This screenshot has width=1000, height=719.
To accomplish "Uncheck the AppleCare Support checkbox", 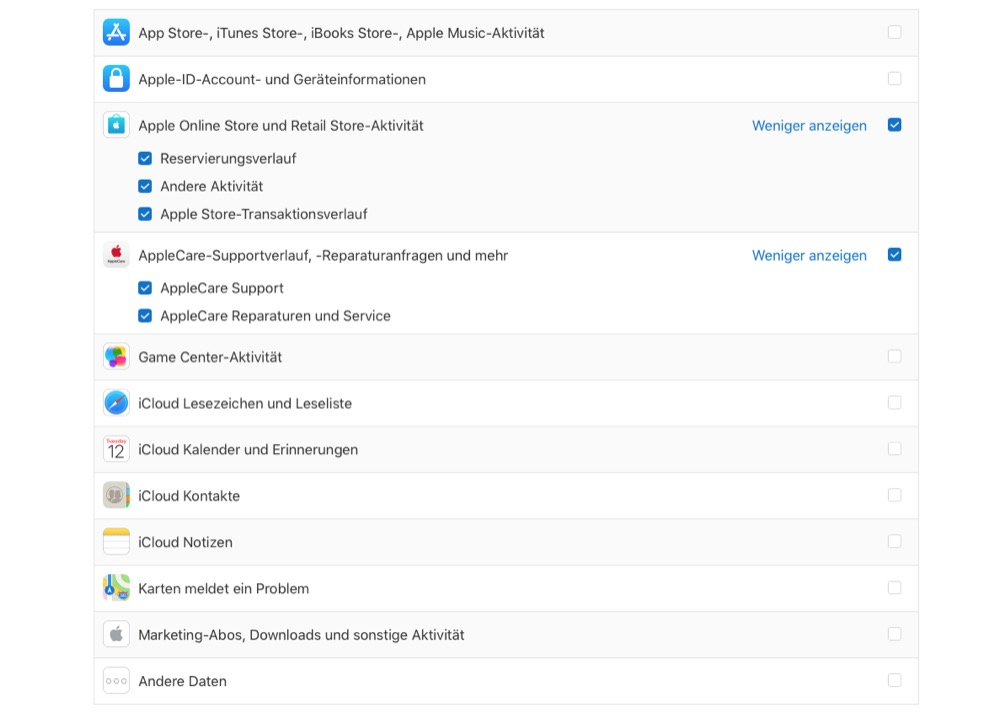I will pos(145,288).
